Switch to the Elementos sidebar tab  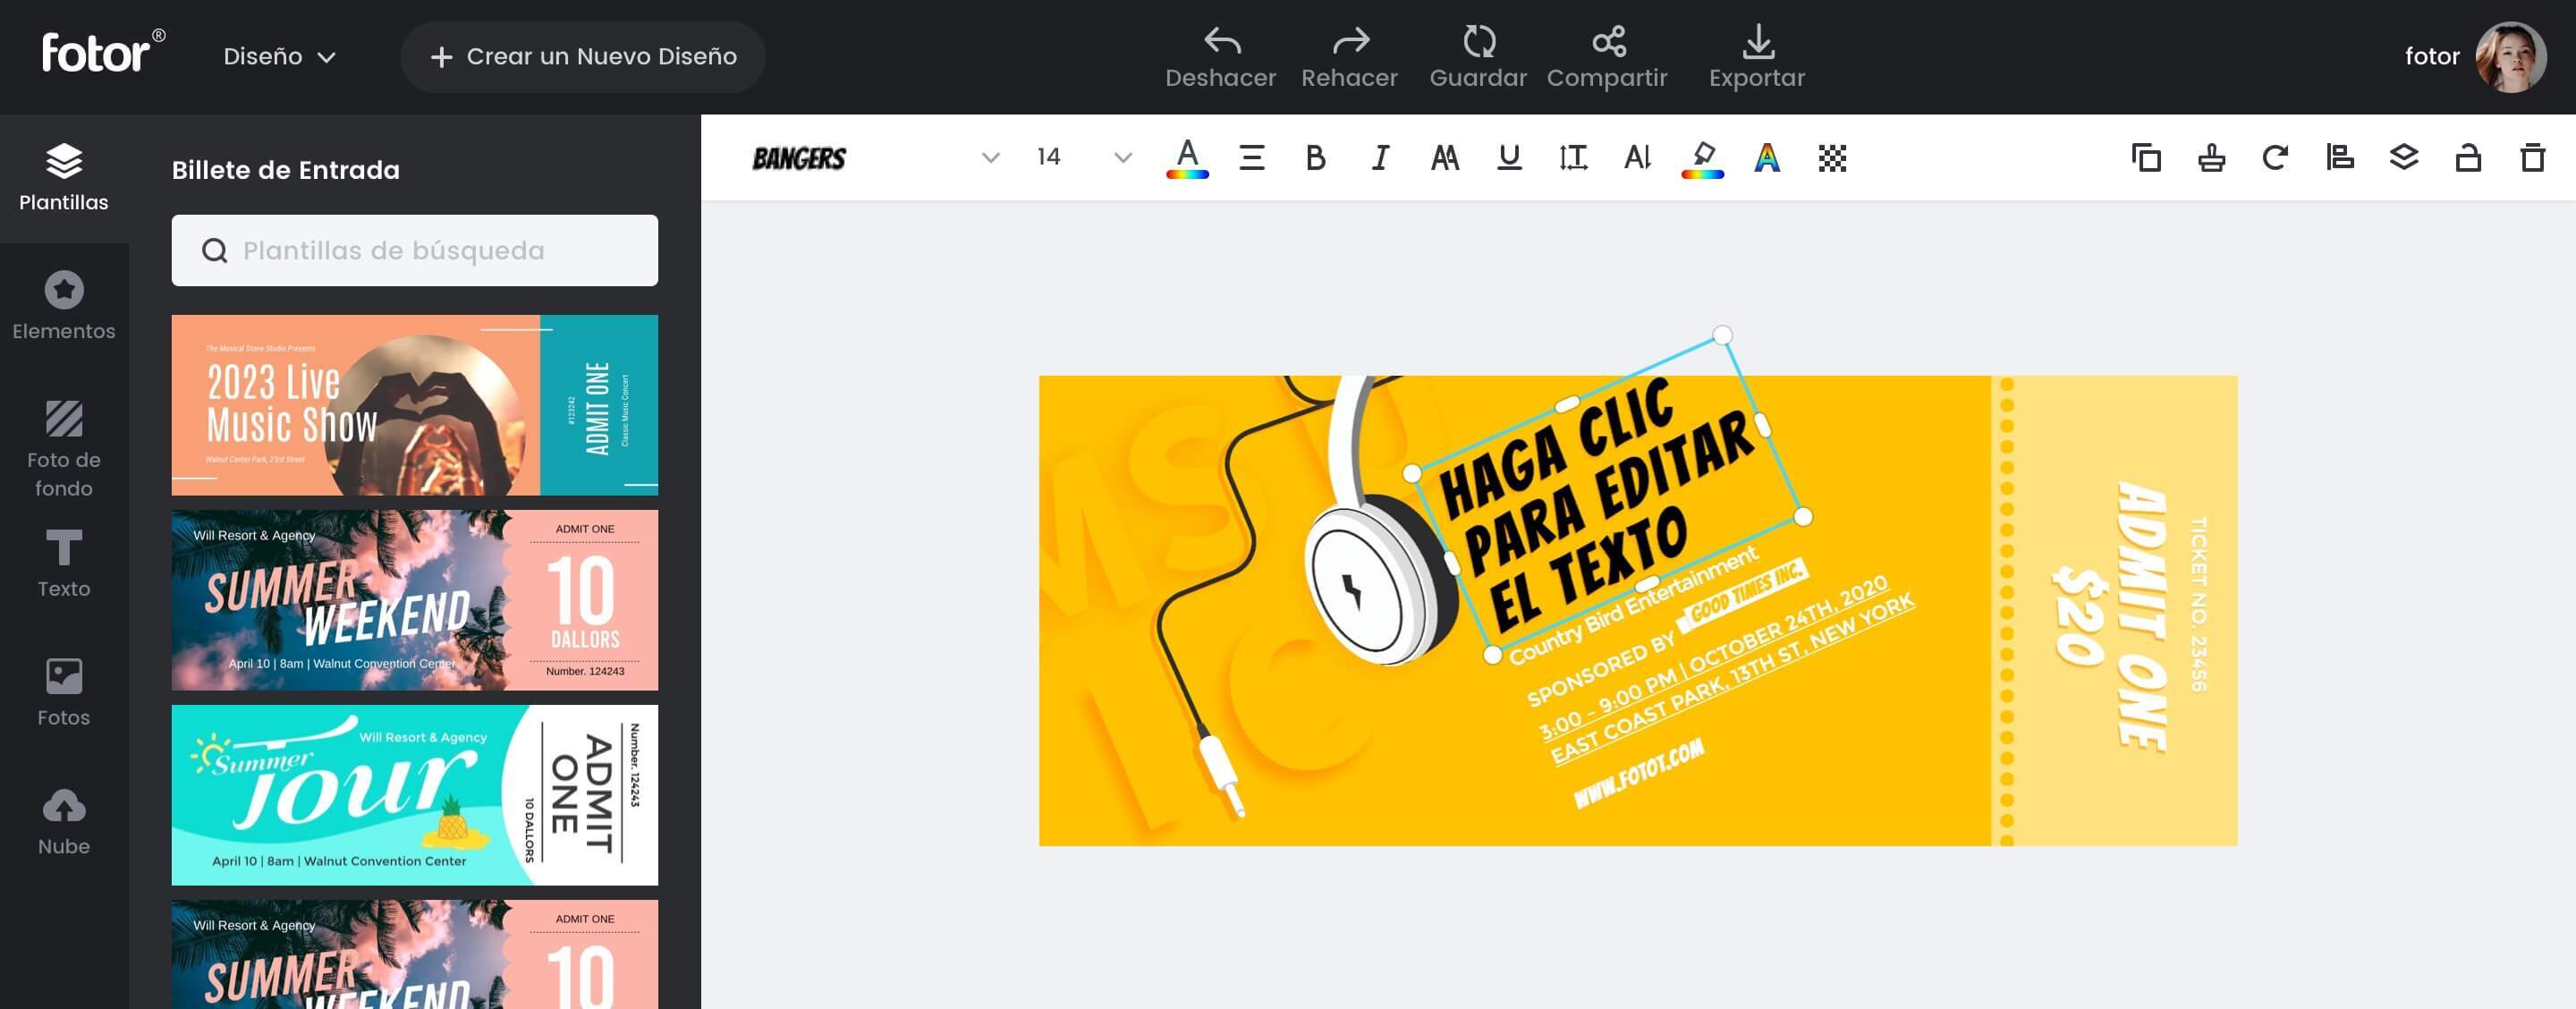point(64,306)
